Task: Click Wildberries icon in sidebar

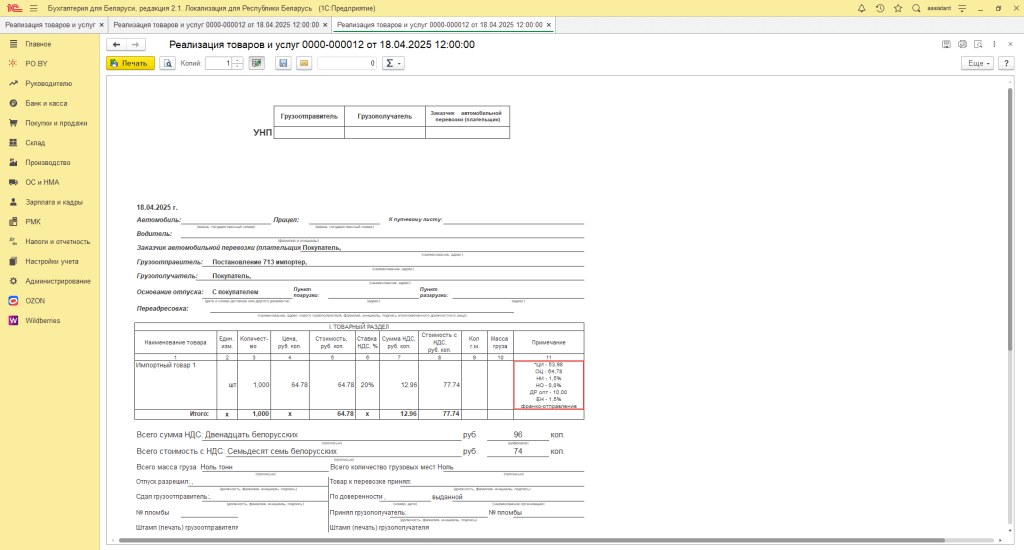Action: pyautogui.click(x=13, y=321)
